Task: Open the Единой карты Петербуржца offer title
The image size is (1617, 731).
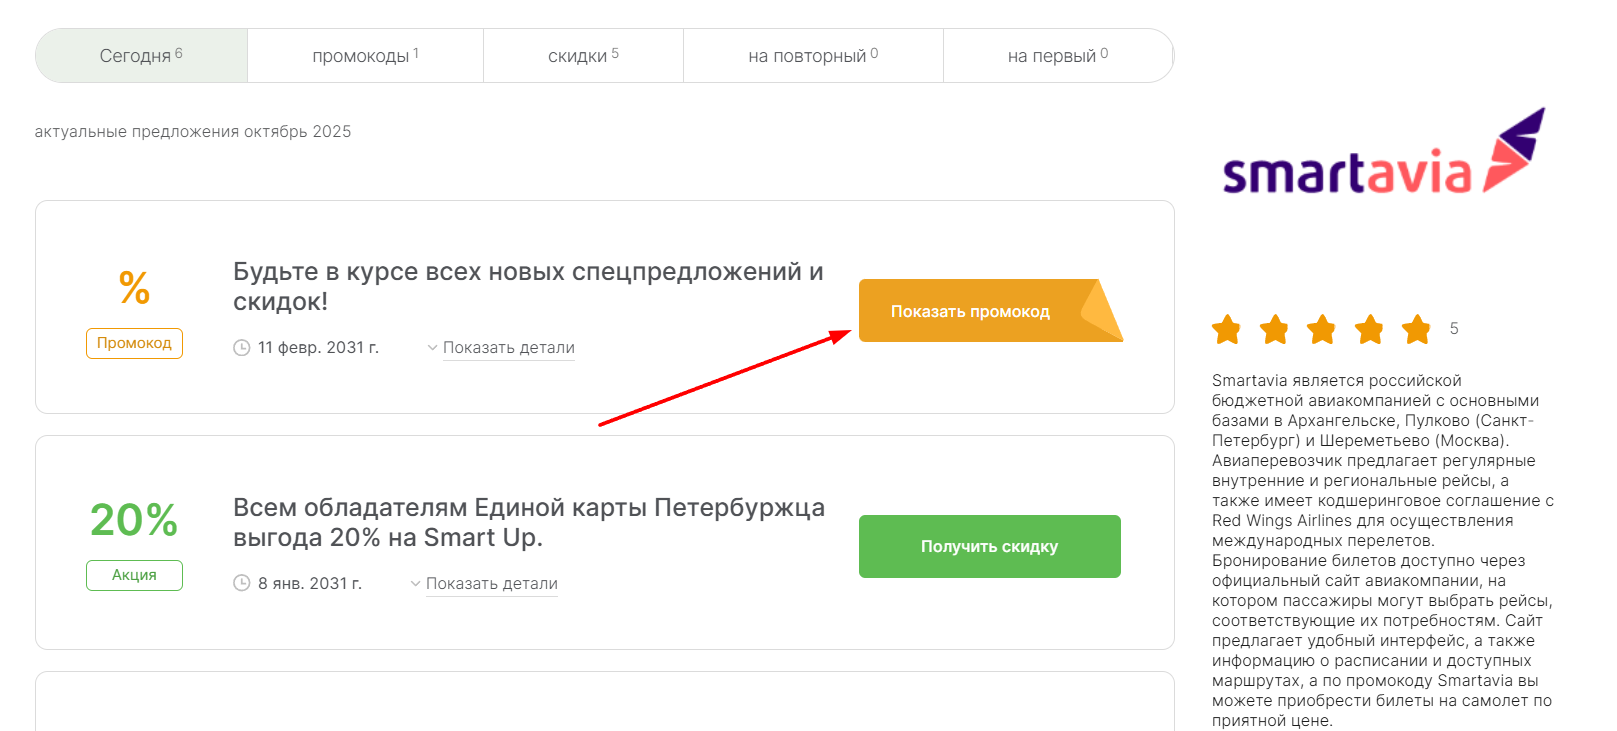Action: click(x=529, y=522)
